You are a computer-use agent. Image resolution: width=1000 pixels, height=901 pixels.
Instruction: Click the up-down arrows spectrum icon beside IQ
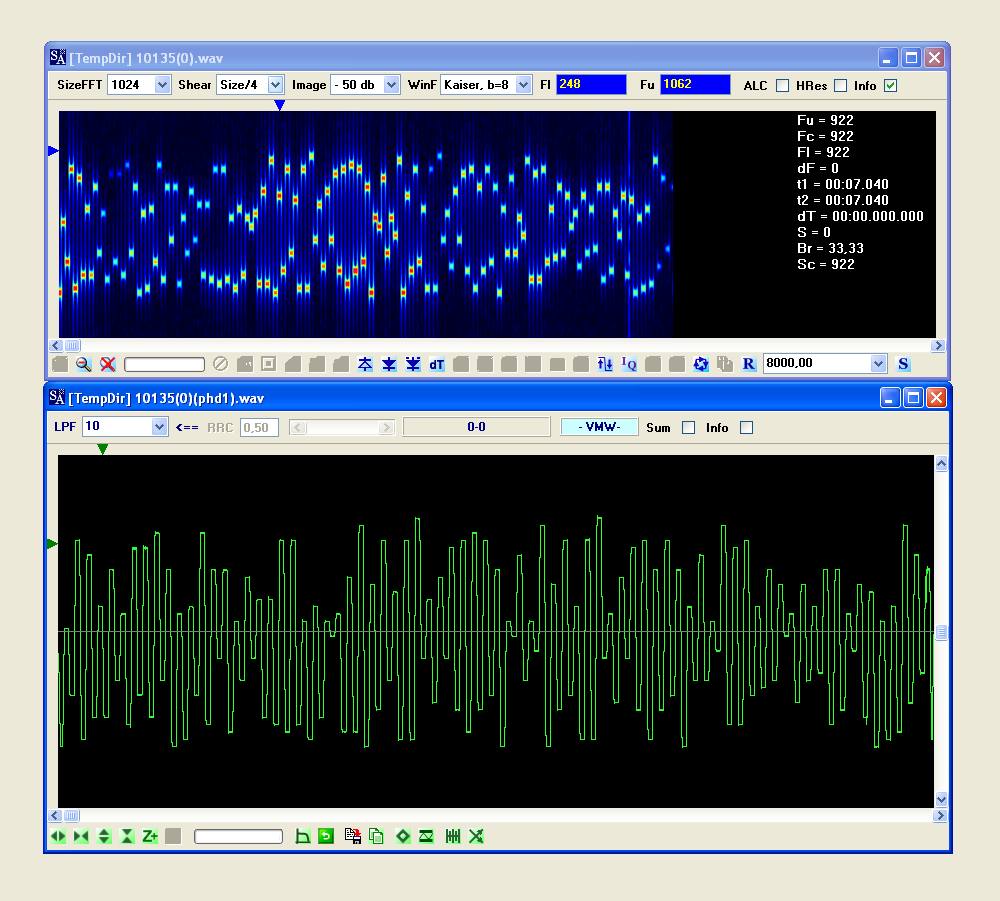tap(605, 364)
